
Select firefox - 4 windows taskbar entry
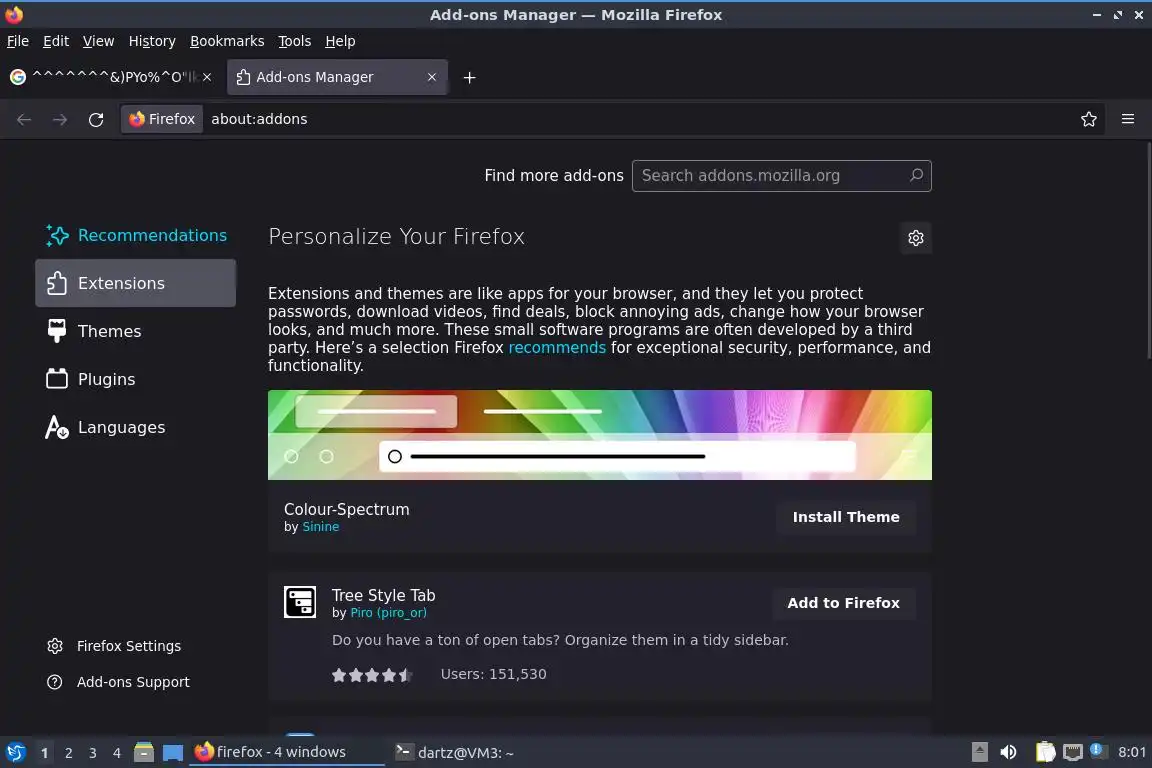(x=287, y=752)
